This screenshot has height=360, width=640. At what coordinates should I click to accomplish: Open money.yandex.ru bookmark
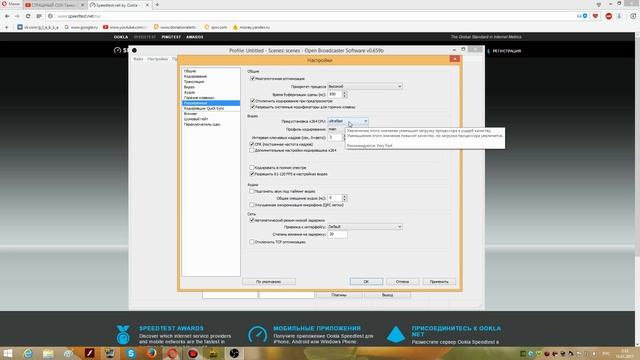(x=251, y=27)
